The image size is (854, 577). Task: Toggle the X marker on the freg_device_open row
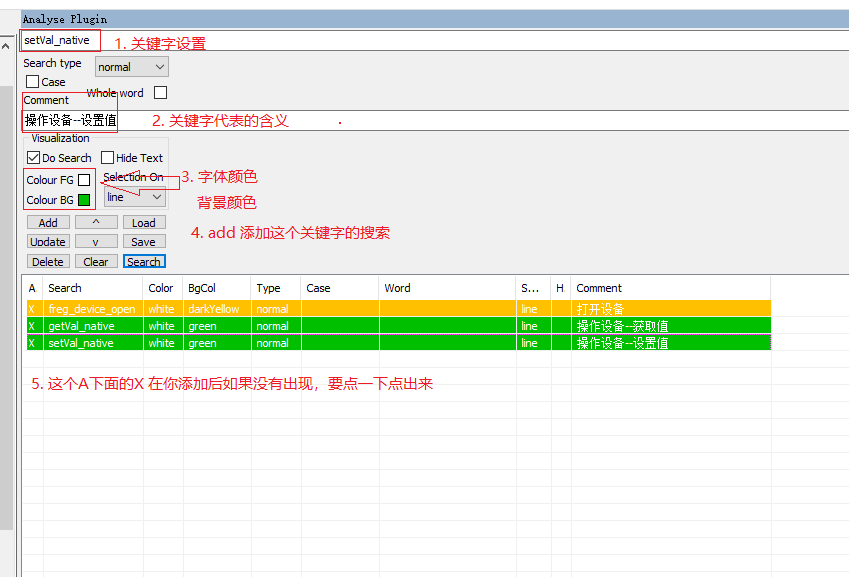click(32, 308)
